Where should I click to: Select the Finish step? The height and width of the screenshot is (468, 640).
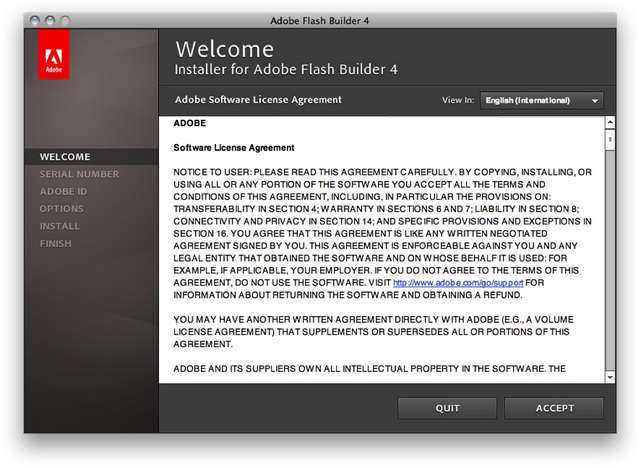(56, 243)
